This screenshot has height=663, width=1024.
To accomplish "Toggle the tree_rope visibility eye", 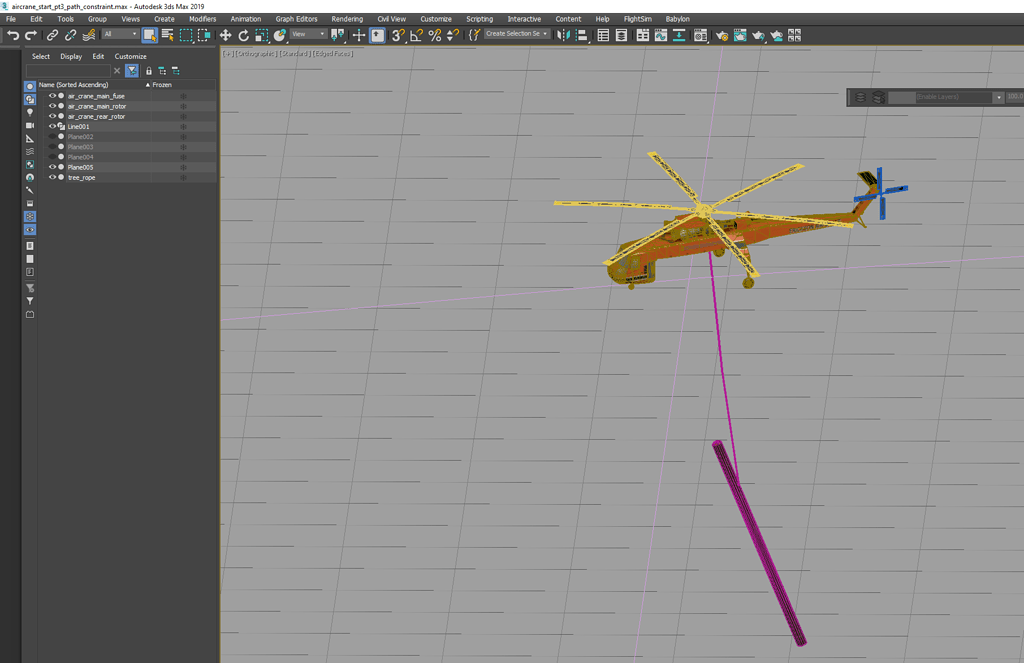I will click(51, 178).
